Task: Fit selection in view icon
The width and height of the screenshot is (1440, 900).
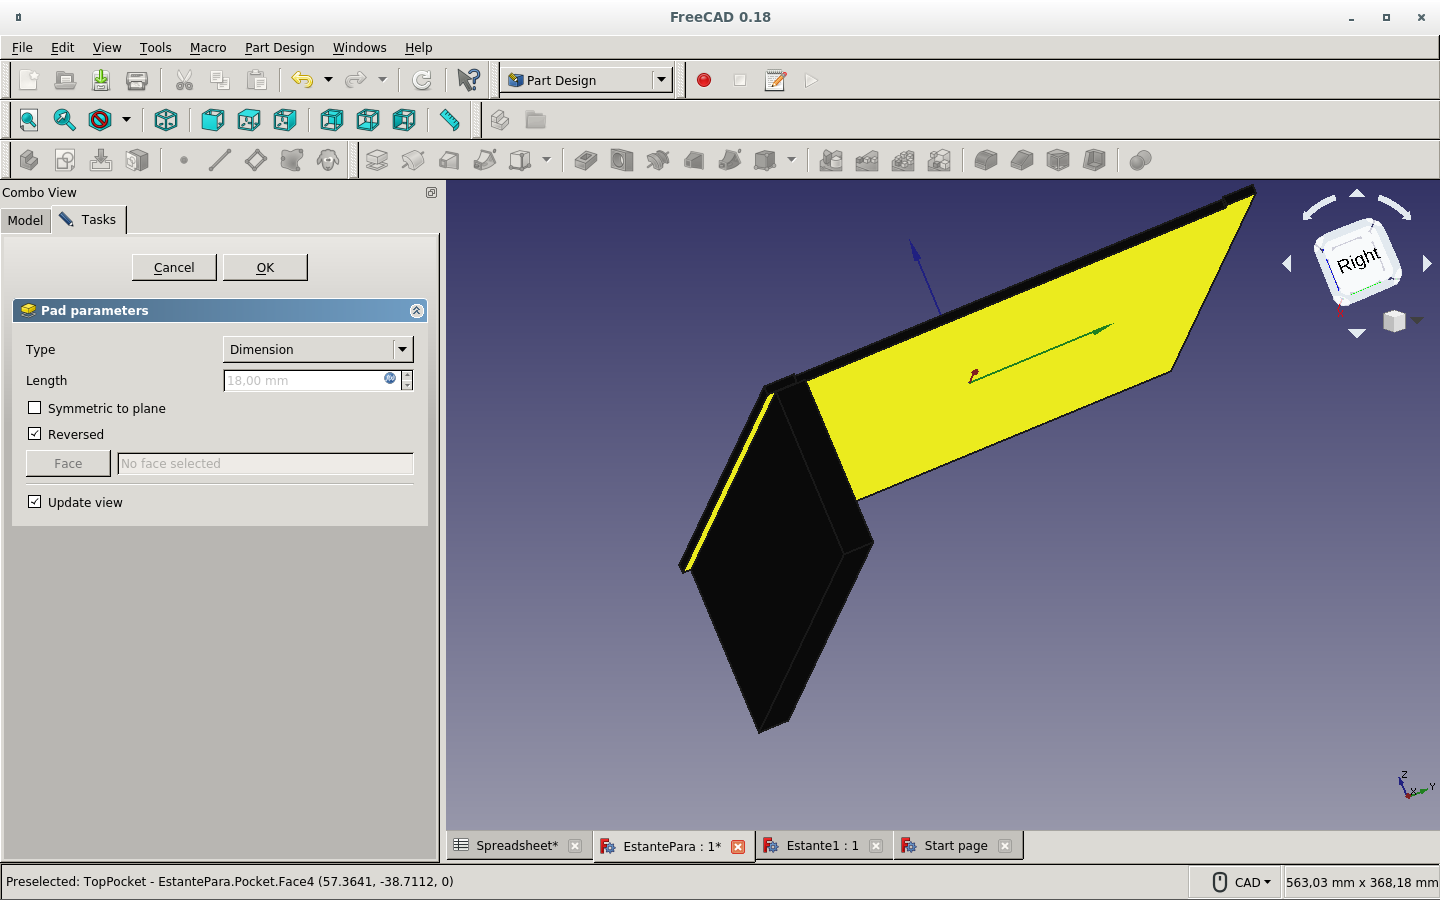Action: point(65,120)
